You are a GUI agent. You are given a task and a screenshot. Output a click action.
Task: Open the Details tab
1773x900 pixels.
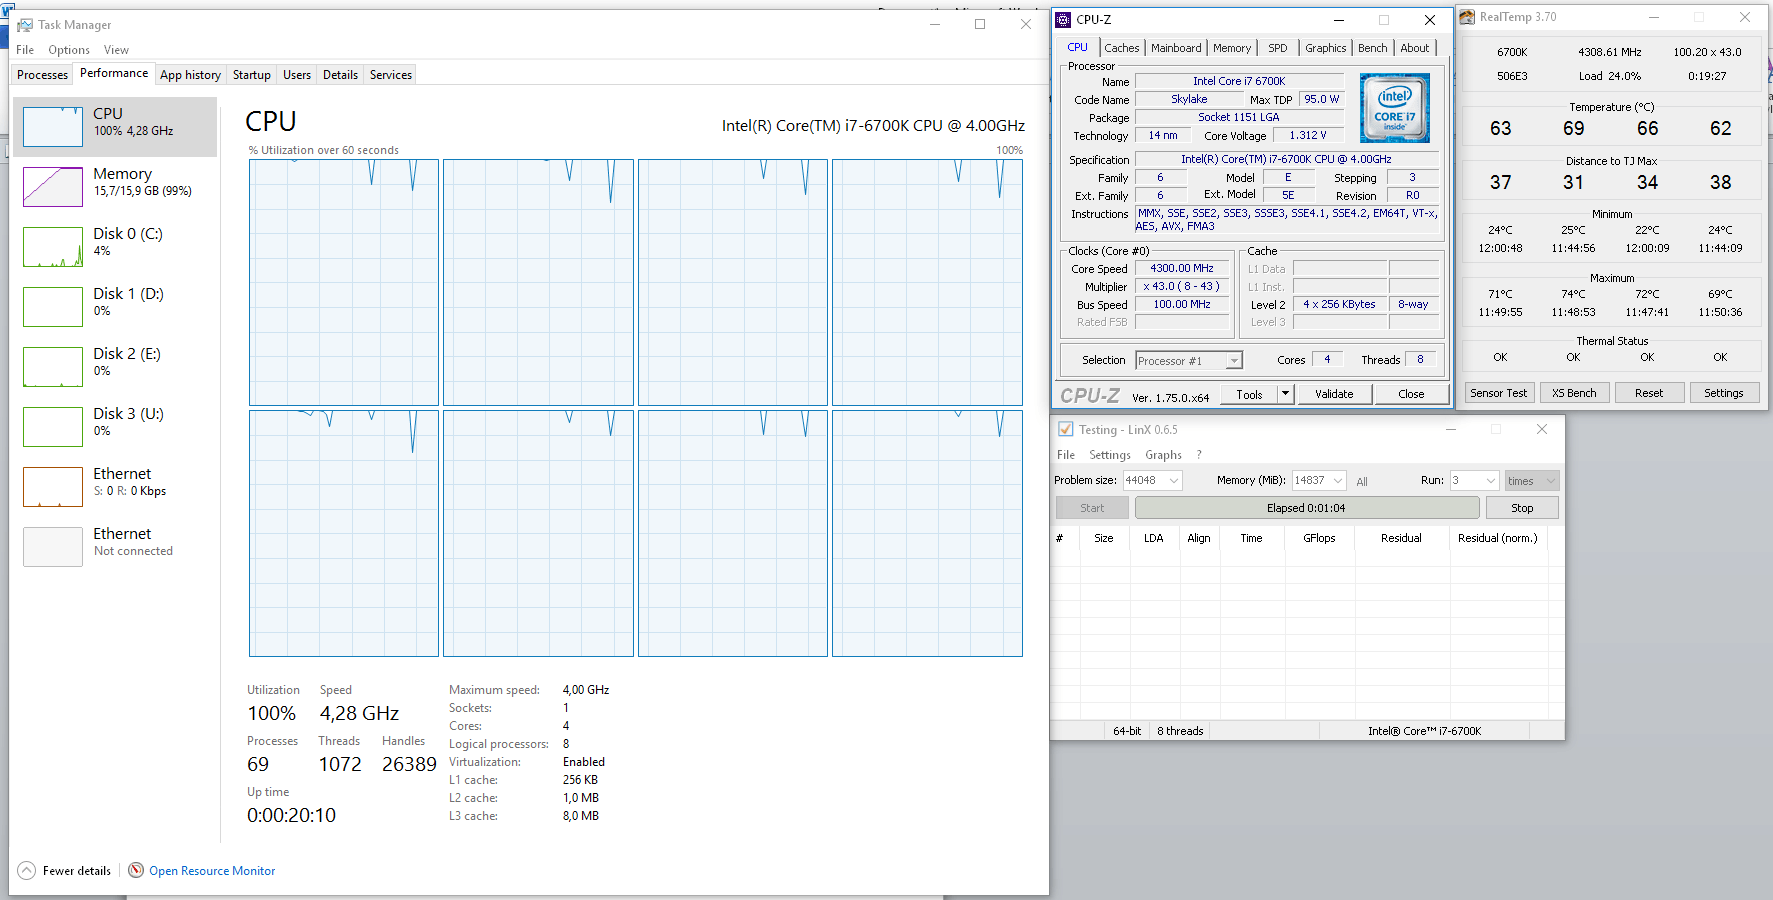click(x=340, y=75)
